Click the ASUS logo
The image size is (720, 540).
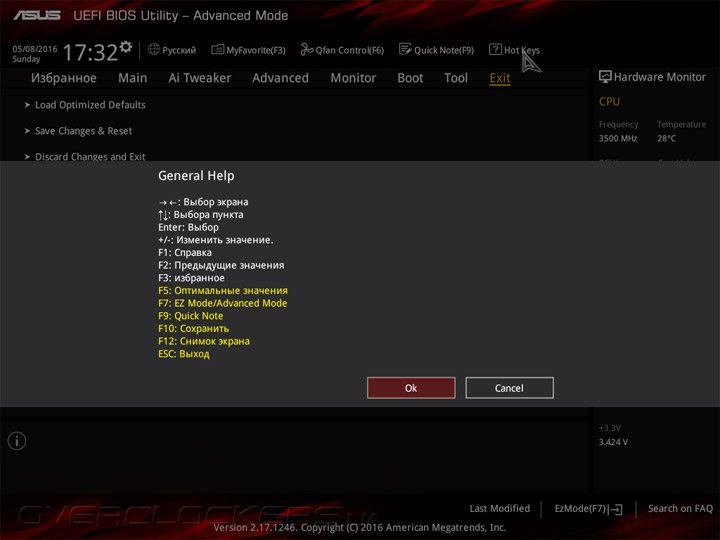37,16
